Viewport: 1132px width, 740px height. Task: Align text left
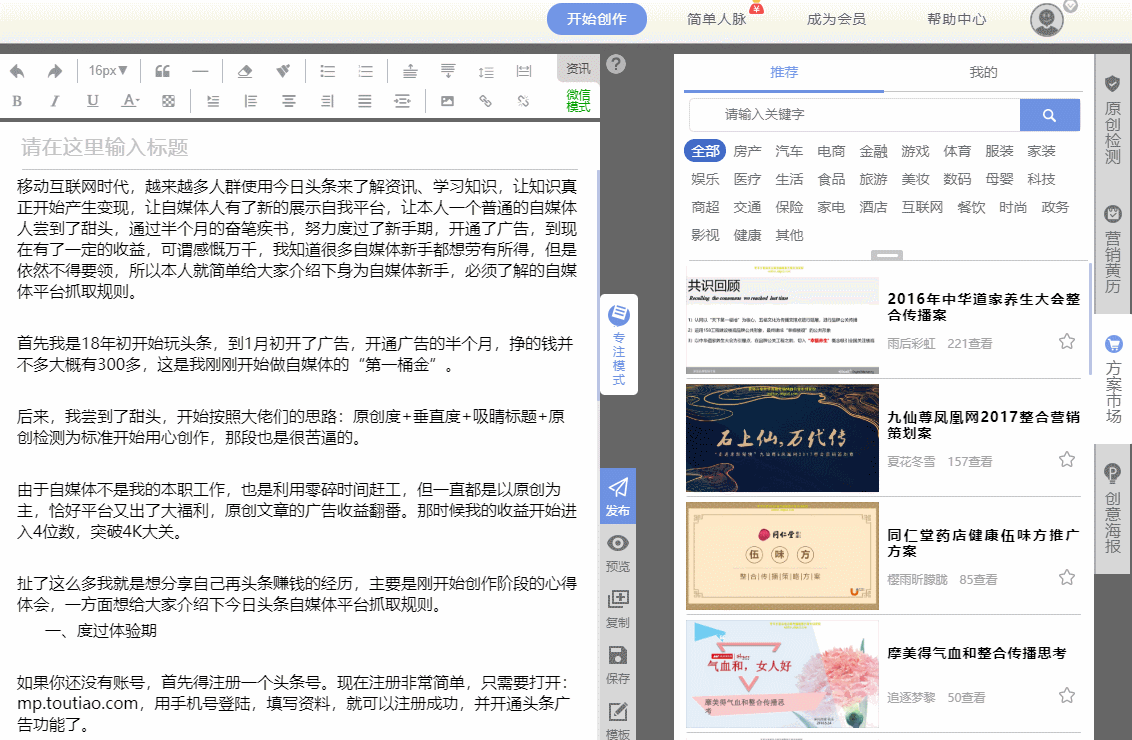[251, 101]
